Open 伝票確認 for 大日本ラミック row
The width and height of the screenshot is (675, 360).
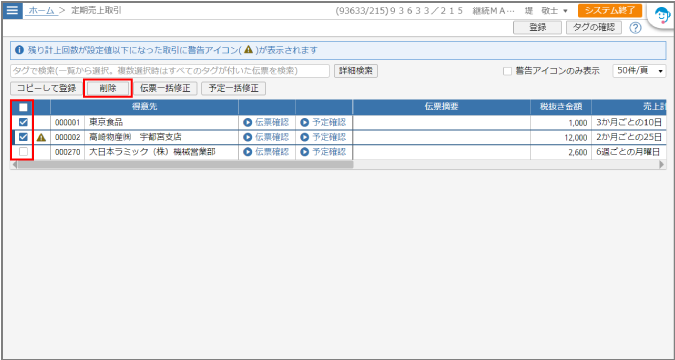pos(266,152)
